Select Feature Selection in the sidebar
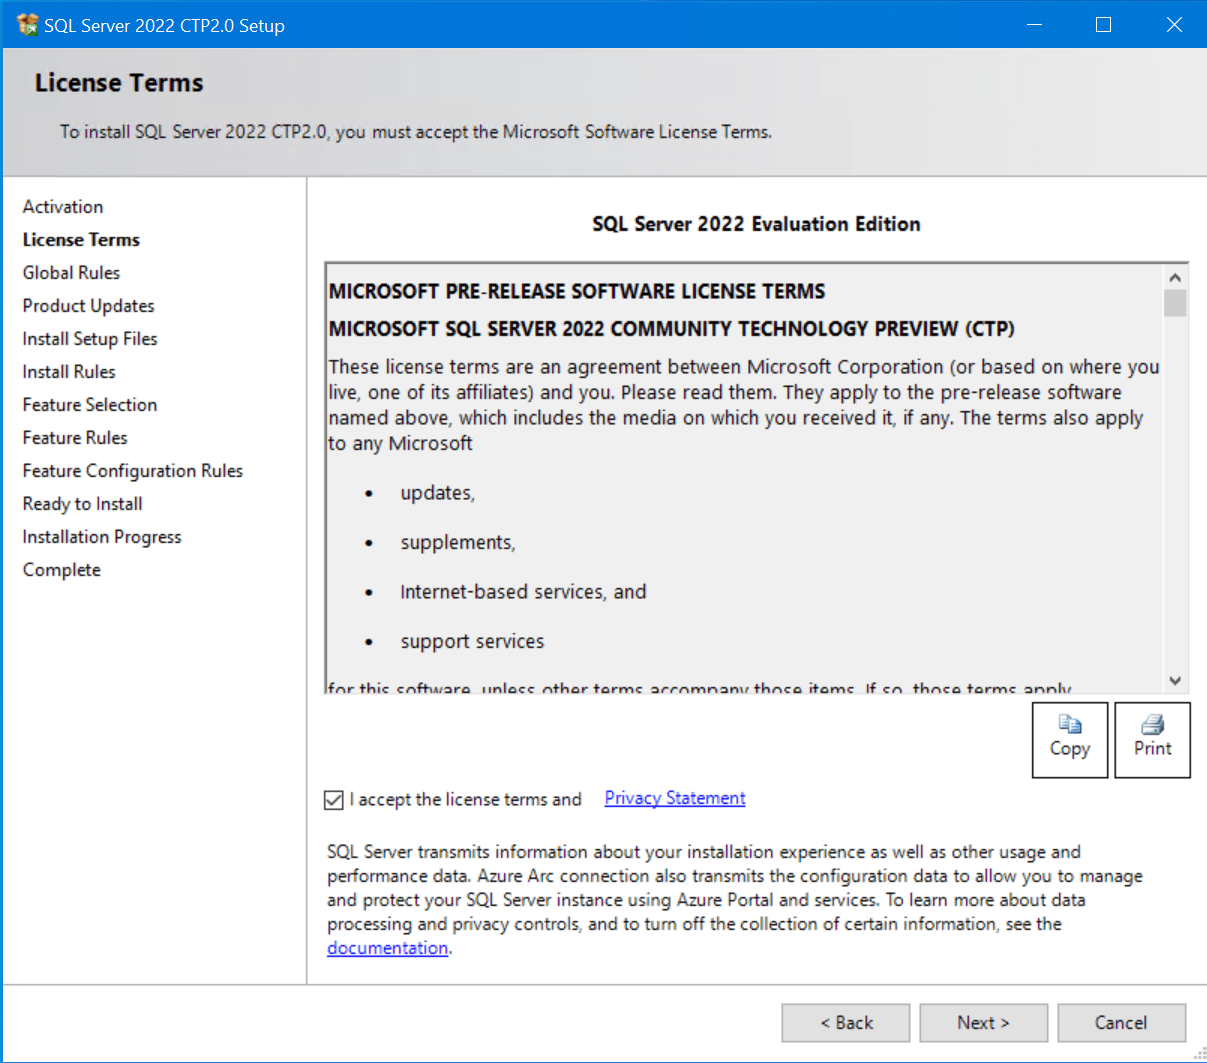The image size is (1207, 1063). click(x=89, y=404)
